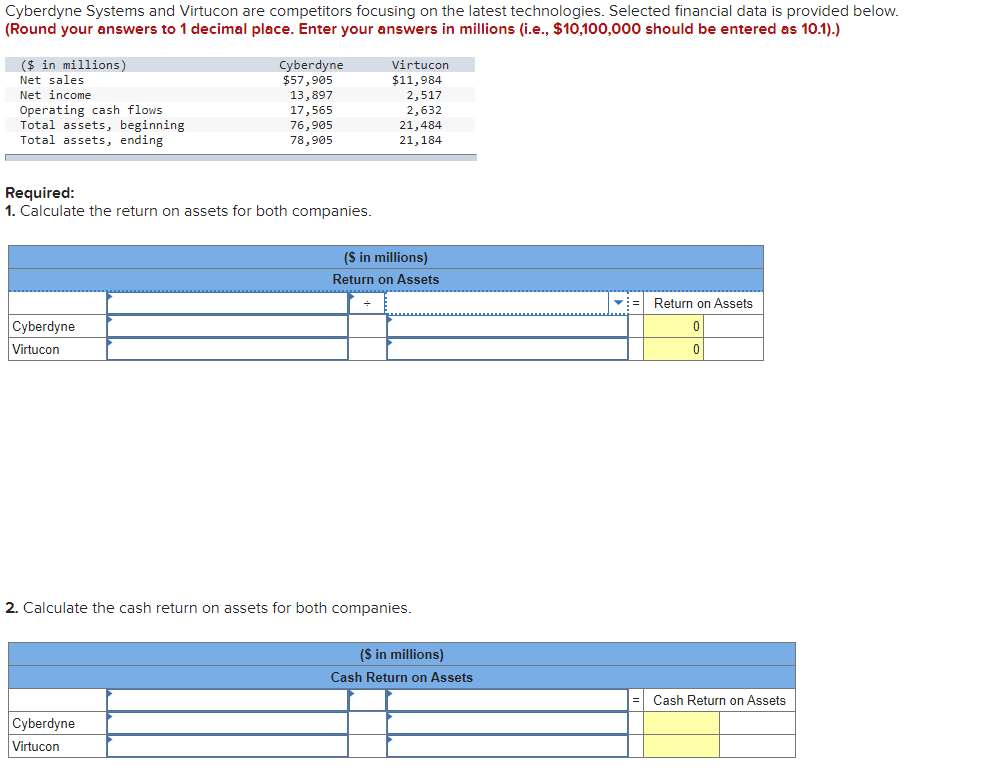
Task: Click the 'Return on Assets' result column label
Action: pyautogui.click(x=703, y=303)
